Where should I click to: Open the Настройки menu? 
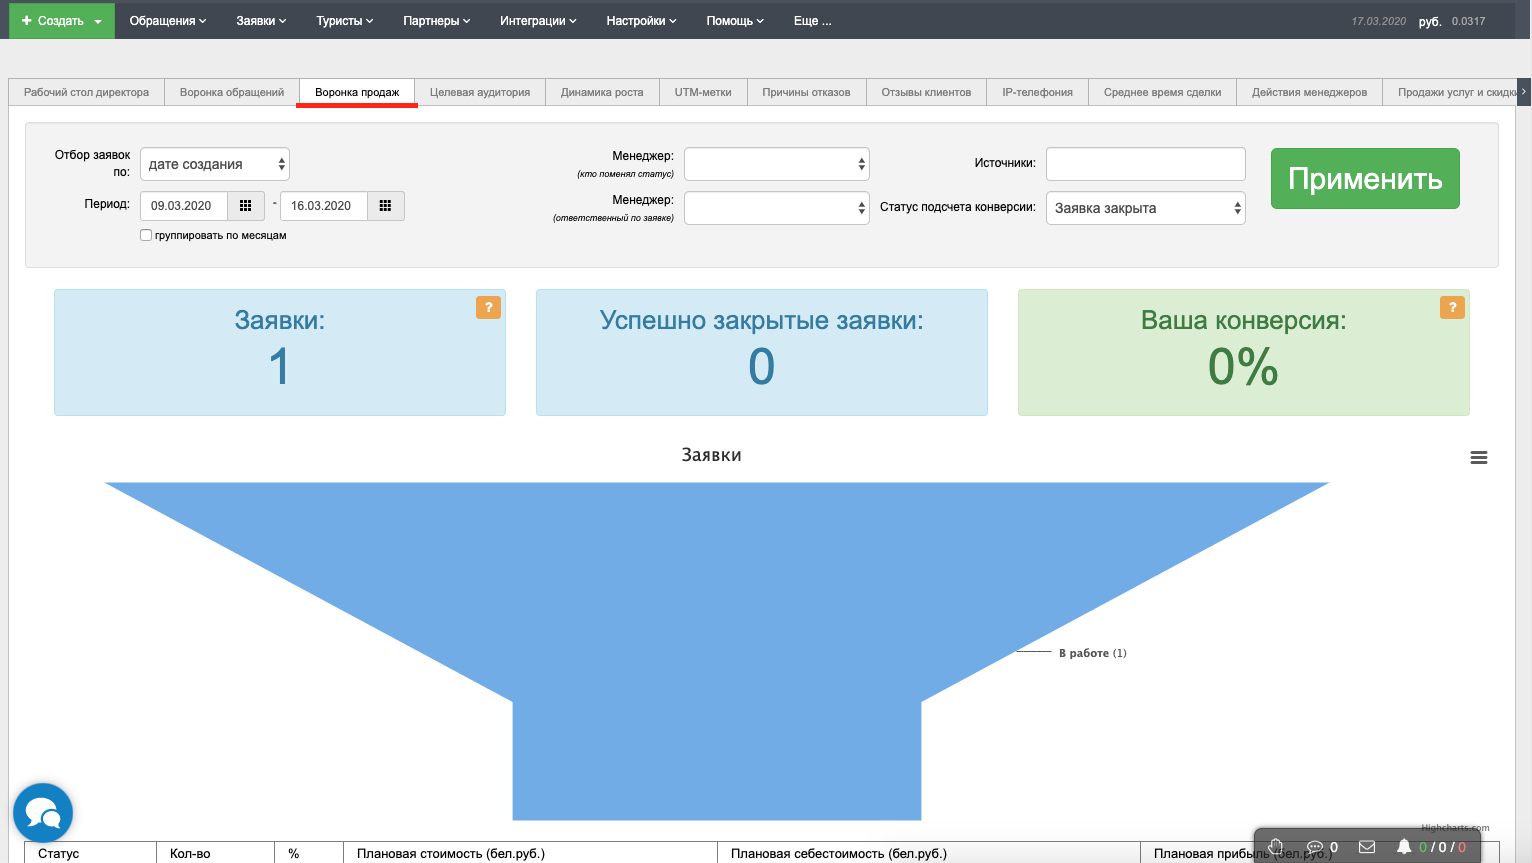tap(641, 21)
